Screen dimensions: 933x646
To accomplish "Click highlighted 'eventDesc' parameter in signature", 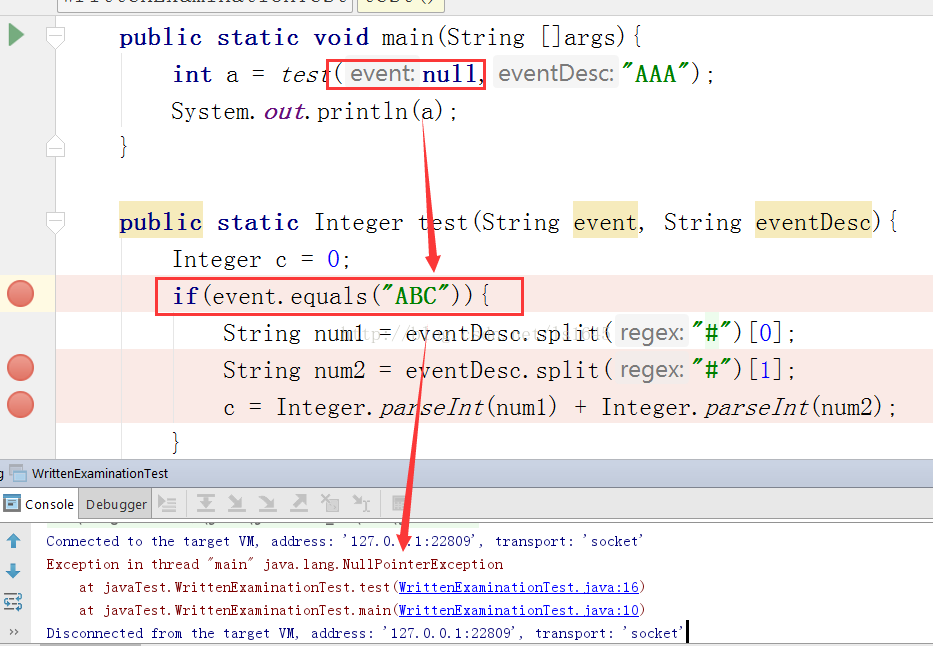I will 813,222.
